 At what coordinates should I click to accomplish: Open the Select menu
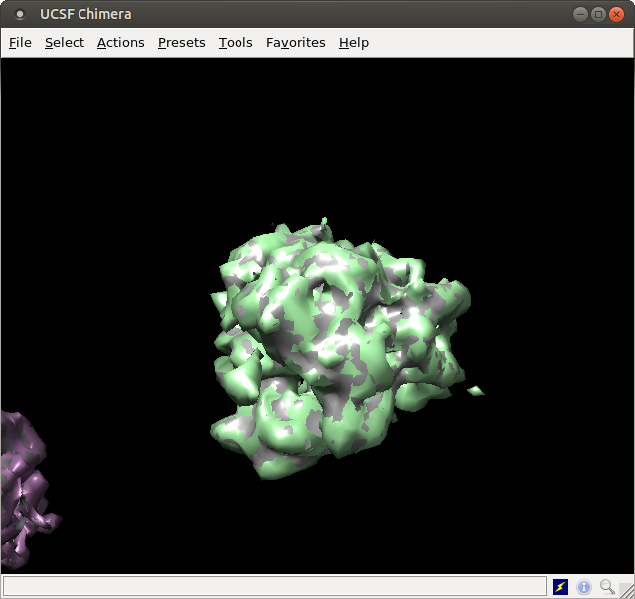(x=64, y=43)
